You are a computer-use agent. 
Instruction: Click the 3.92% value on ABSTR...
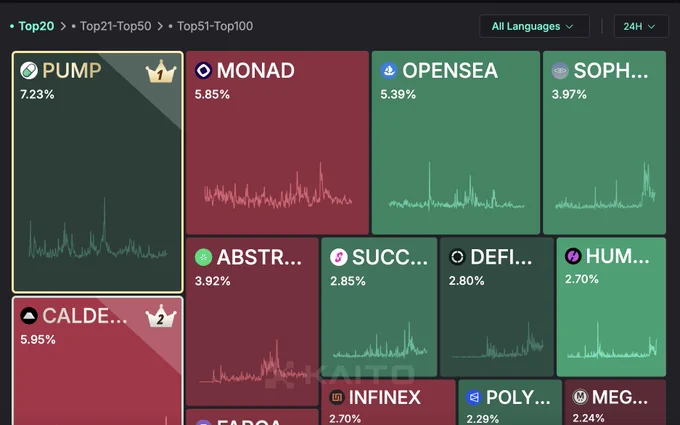pos(212,281)
